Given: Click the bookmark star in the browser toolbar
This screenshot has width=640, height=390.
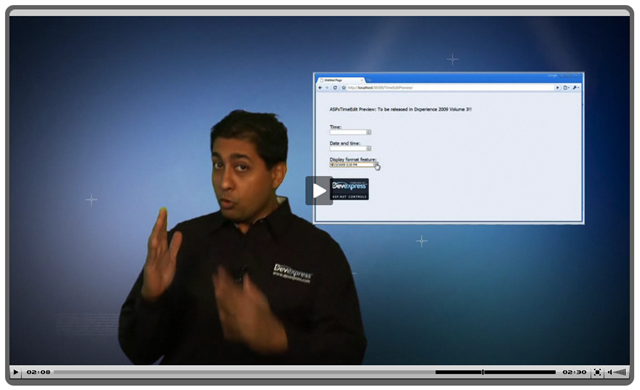Looking at the screenshot, I should [344, 88].
